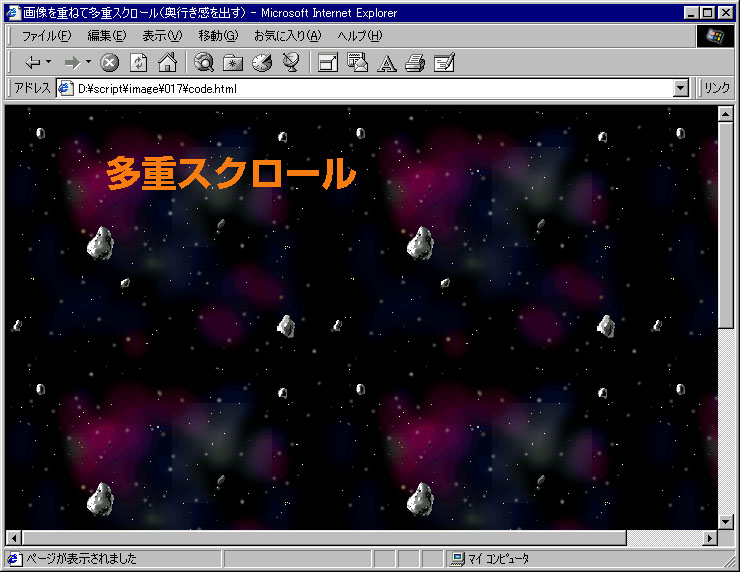Open the 表示(V) menu
The width and height of the screenshot is (740, 572).
(x=162, y=36)
